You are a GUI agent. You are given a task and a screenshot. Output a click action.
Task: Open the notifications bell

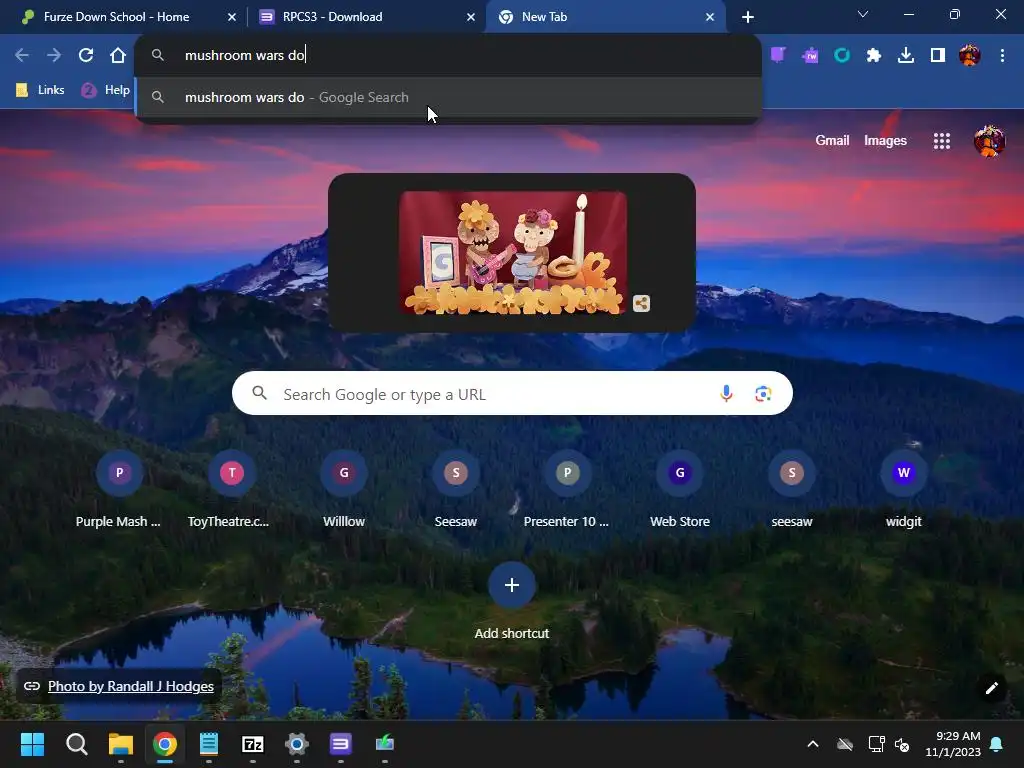(996, 744)
